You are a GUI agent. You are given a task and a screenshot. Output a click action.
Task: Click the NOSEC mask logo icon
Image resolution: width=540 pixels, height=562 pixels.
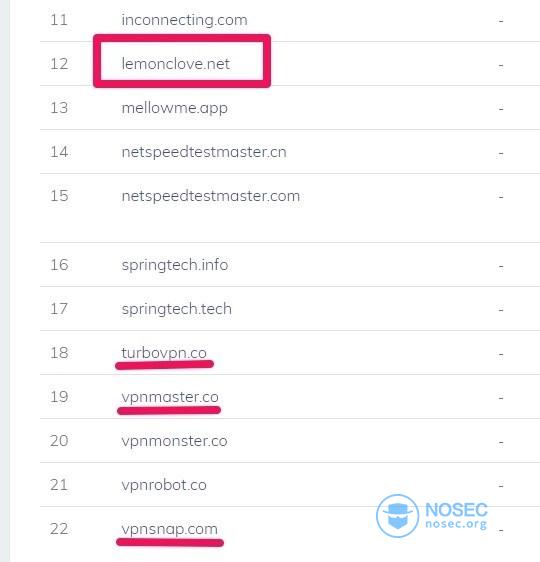pyautogui.click(x=397, y=516)
